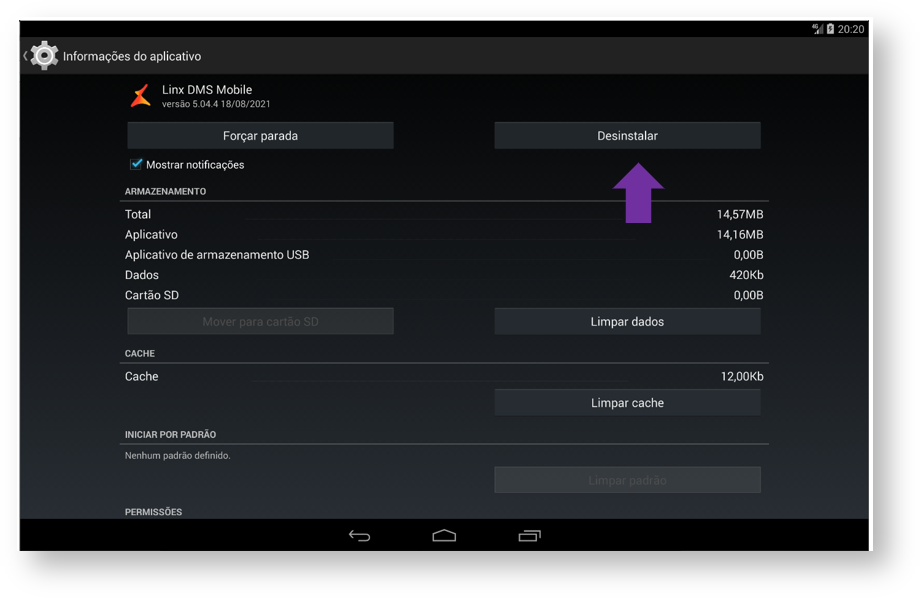
Task: Tap the INICIAR POR PADRÃO header
Action: click(170, 435)
